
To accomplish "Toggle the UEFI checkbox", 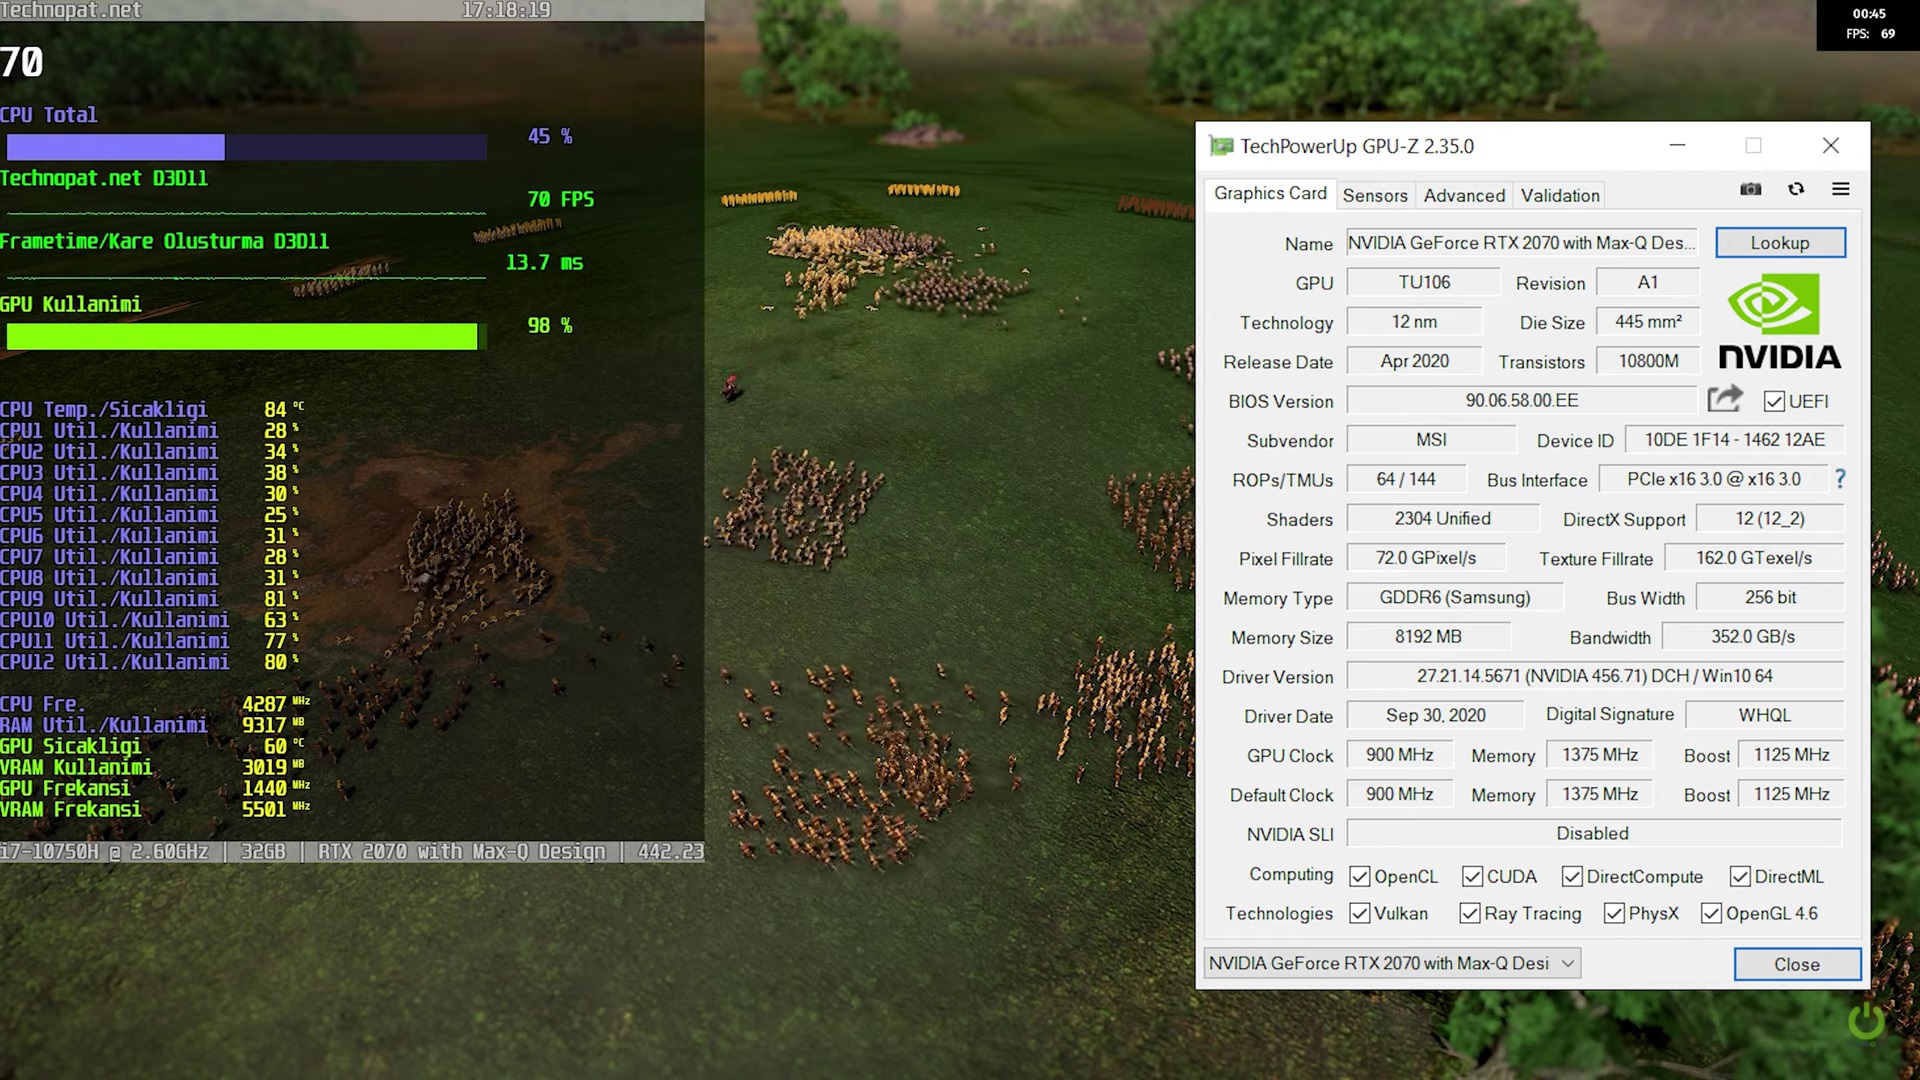I will (x=1774, y=401).
